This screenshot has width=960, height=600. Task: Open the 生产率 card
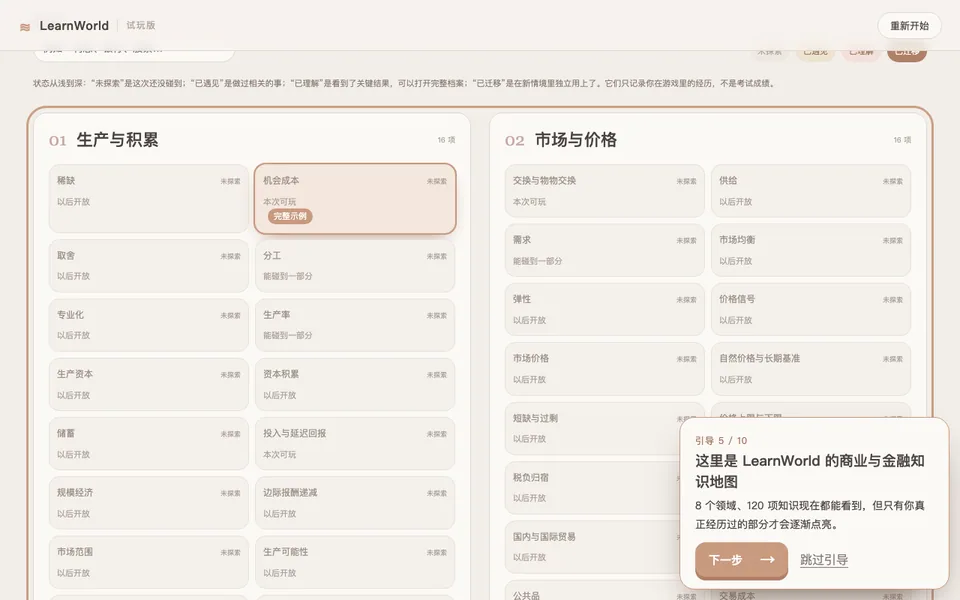(355, 324)
